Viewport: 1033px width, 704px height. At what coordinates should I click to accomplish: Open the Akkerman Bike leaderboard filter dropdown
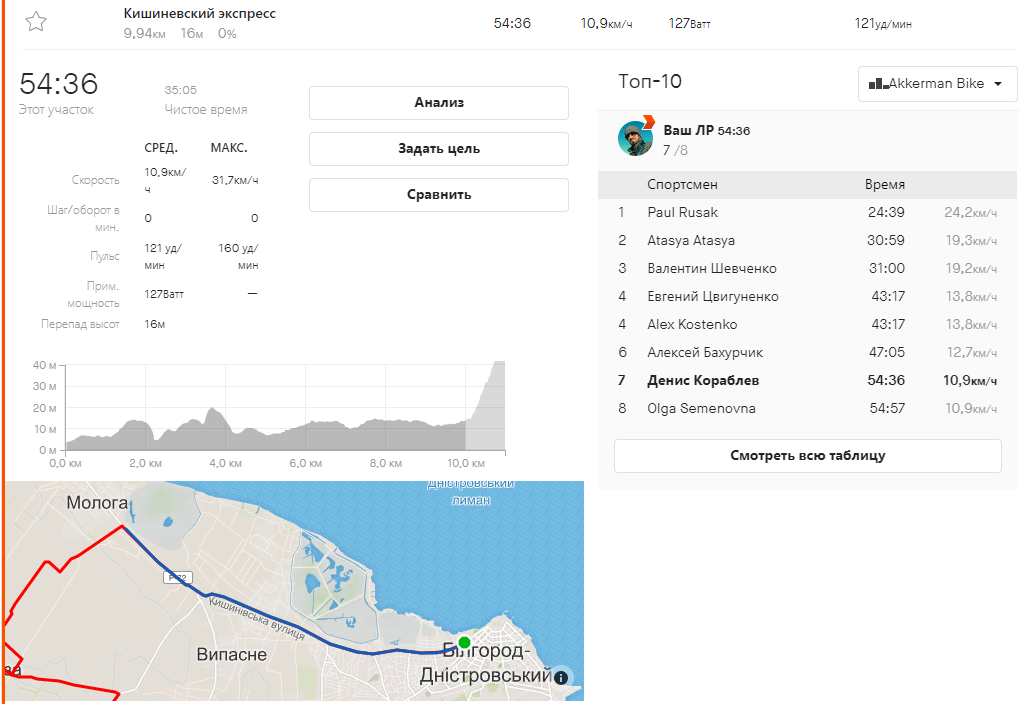[x=937, y=84]
